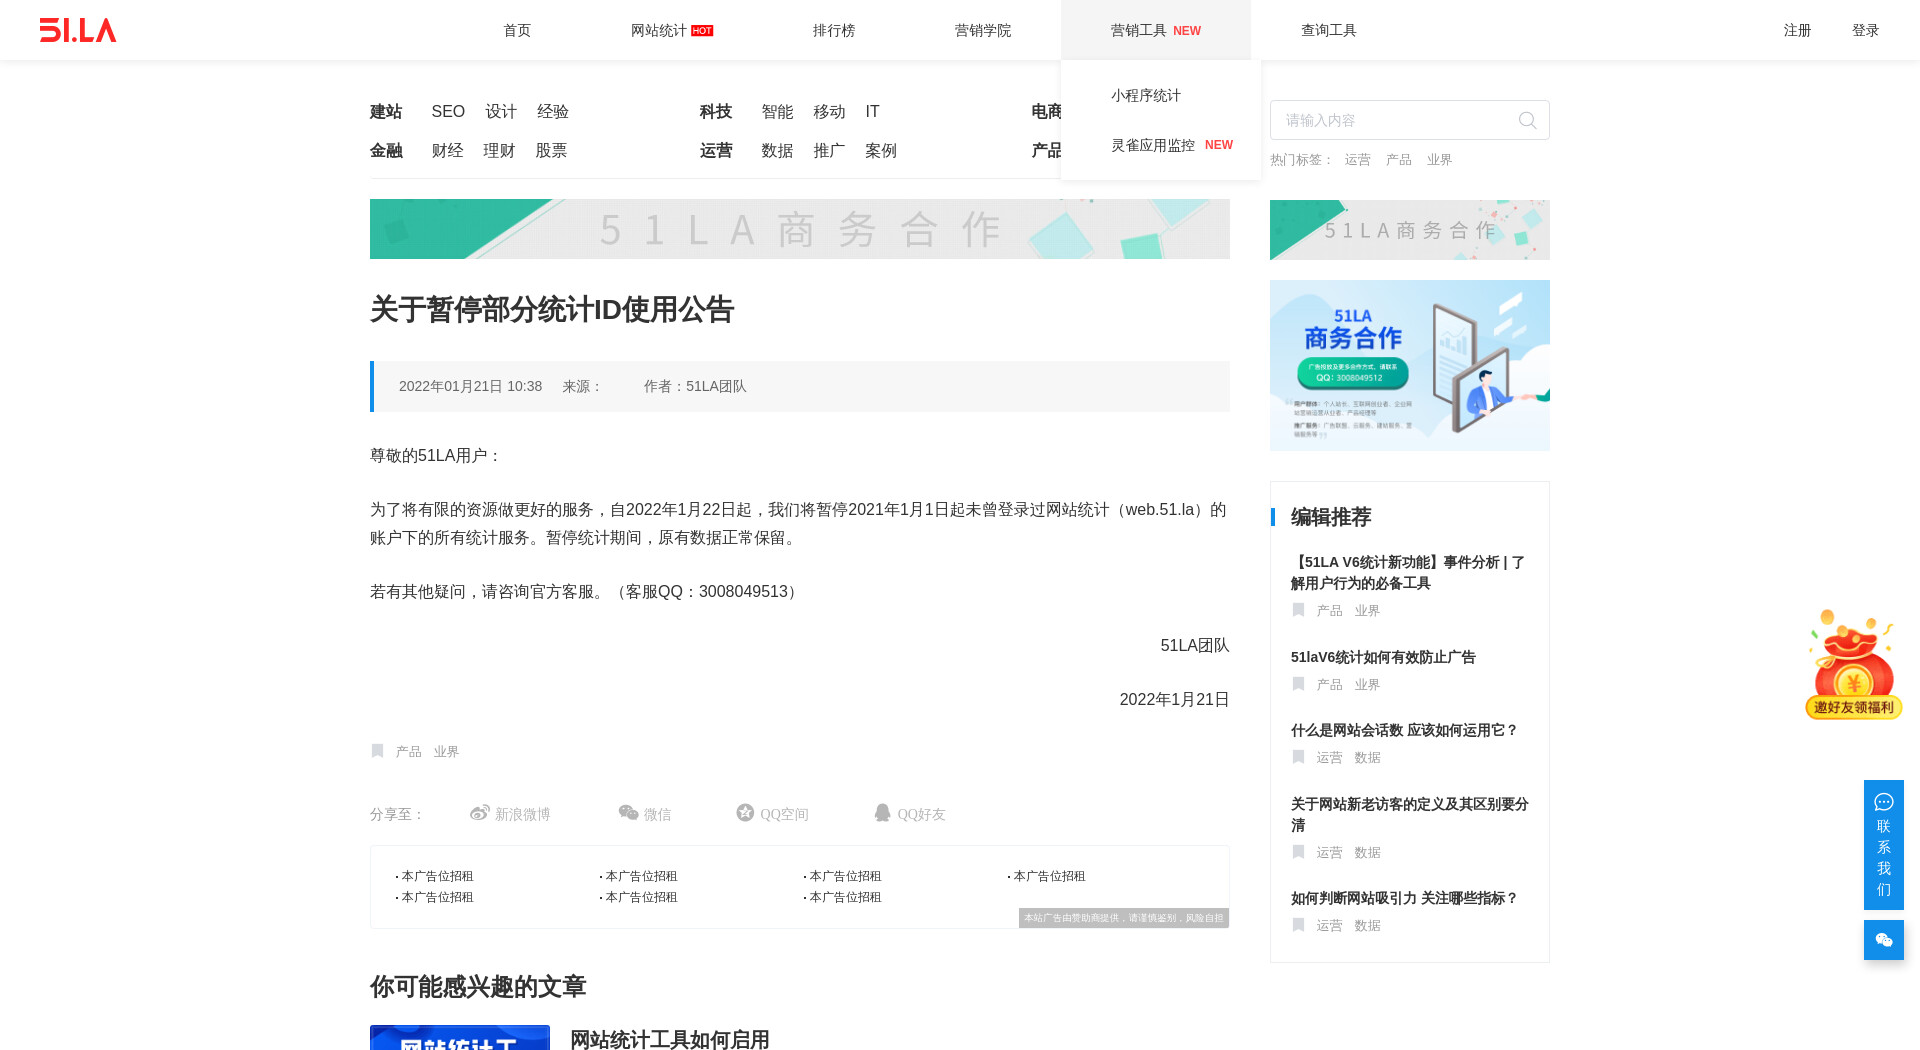Open the 联系我们 contact chat button

coord(1884,845)
